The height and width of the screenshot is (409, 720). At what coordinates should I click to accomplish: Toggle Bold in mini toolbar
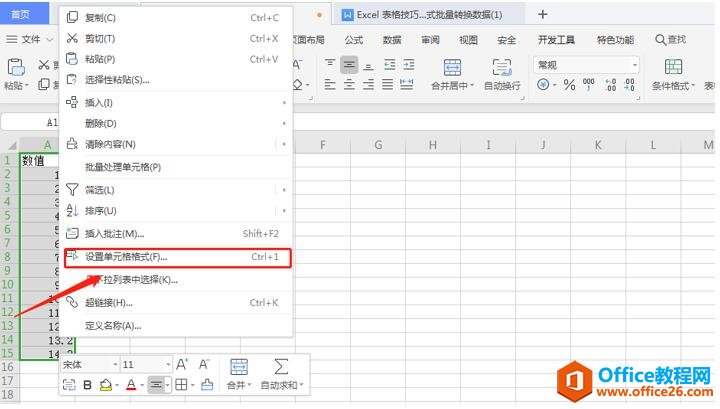(87, 385)
